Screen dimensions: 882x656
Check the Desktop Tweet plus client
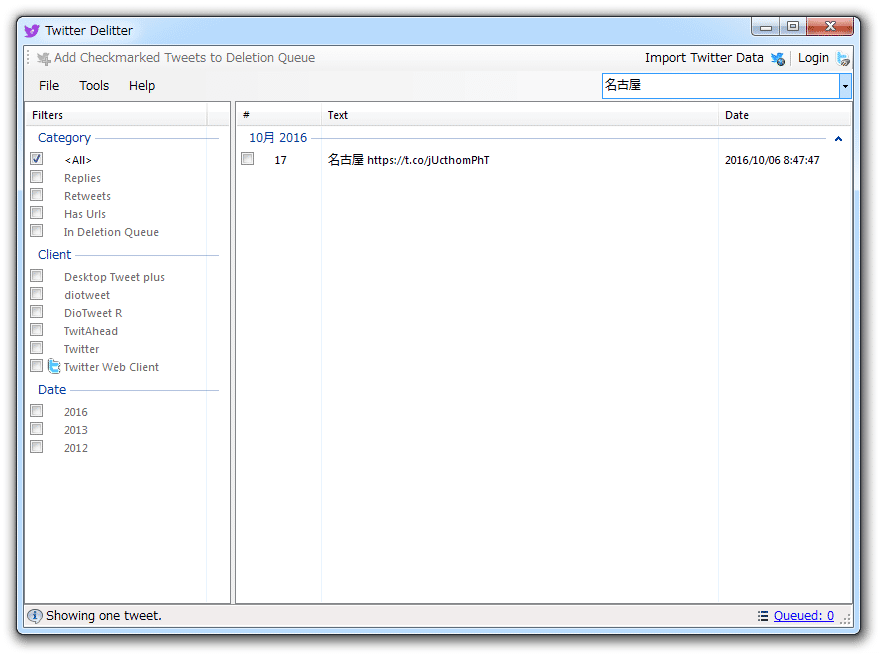[x=37, y=276]
